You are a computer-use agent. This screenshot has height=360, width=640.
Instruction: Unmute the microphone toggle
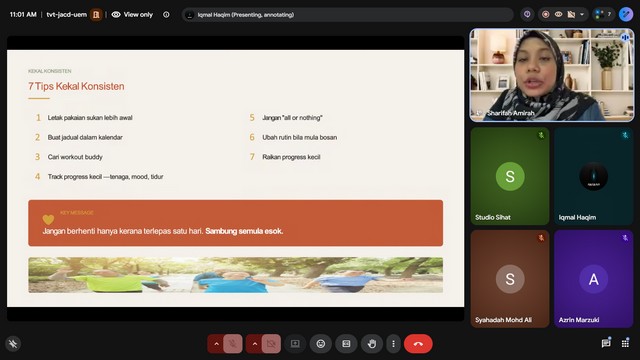click(233, 344)
